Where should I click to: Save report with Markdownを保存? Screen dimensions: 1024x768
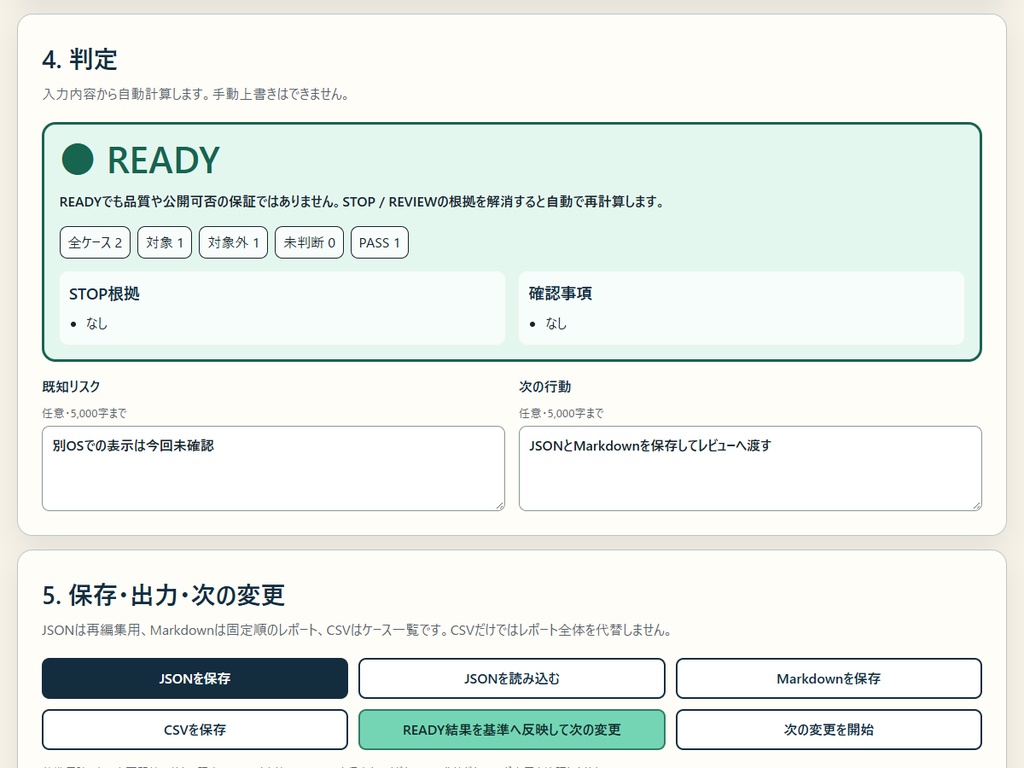[829, 679]
